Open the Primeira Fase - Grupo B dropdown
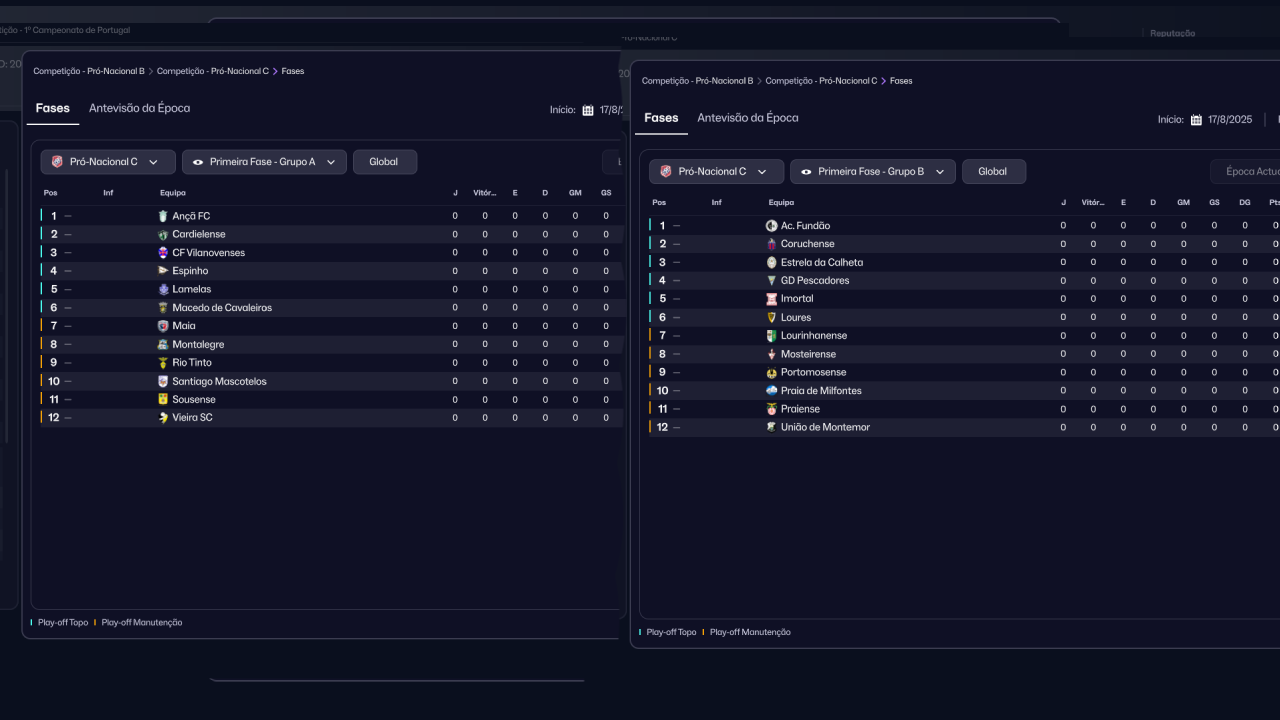The height and width of the screenshot is (720, 1280). (872, 172)
